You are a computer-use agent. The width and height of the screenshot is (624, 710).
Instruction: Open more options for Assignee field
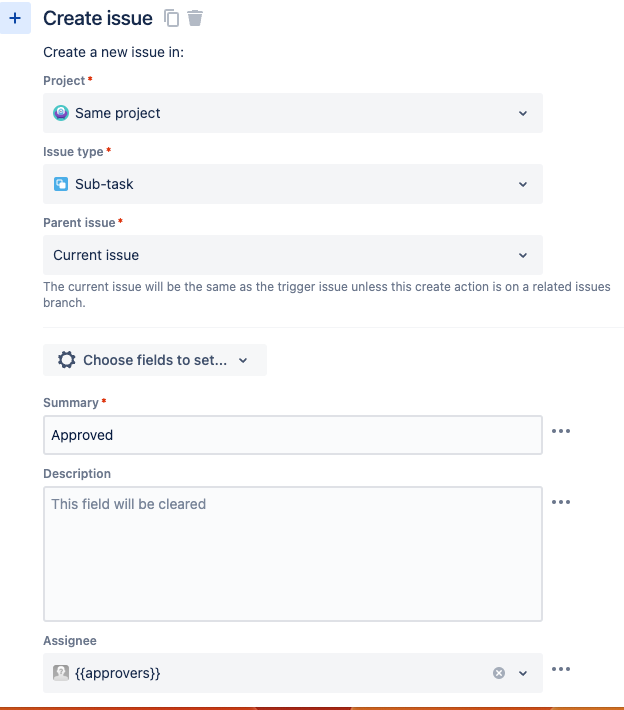(x=561, y=669)
